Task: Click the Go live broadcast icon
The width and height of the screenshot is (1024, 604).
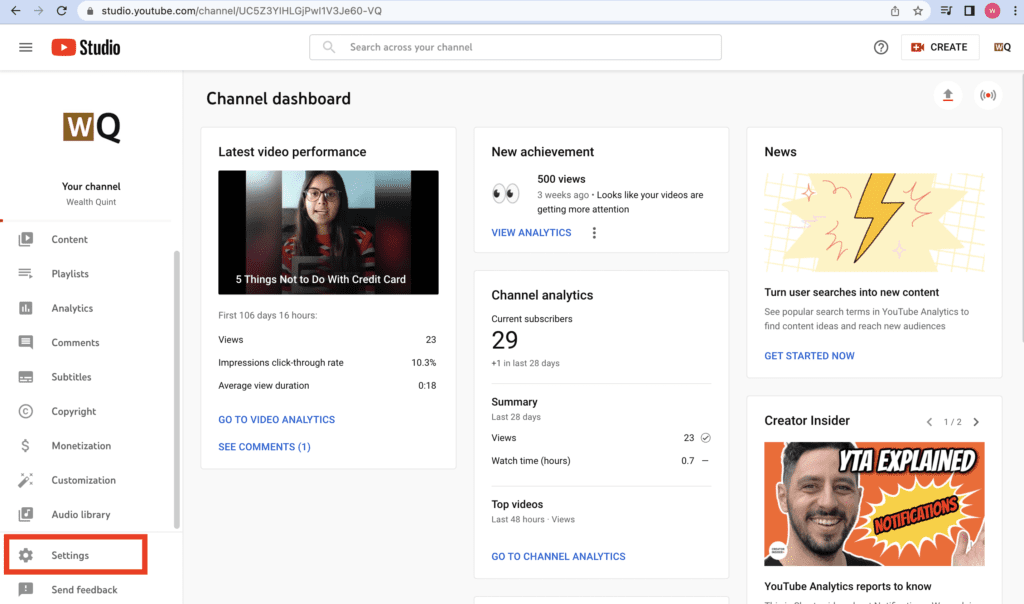Action: 987,95
